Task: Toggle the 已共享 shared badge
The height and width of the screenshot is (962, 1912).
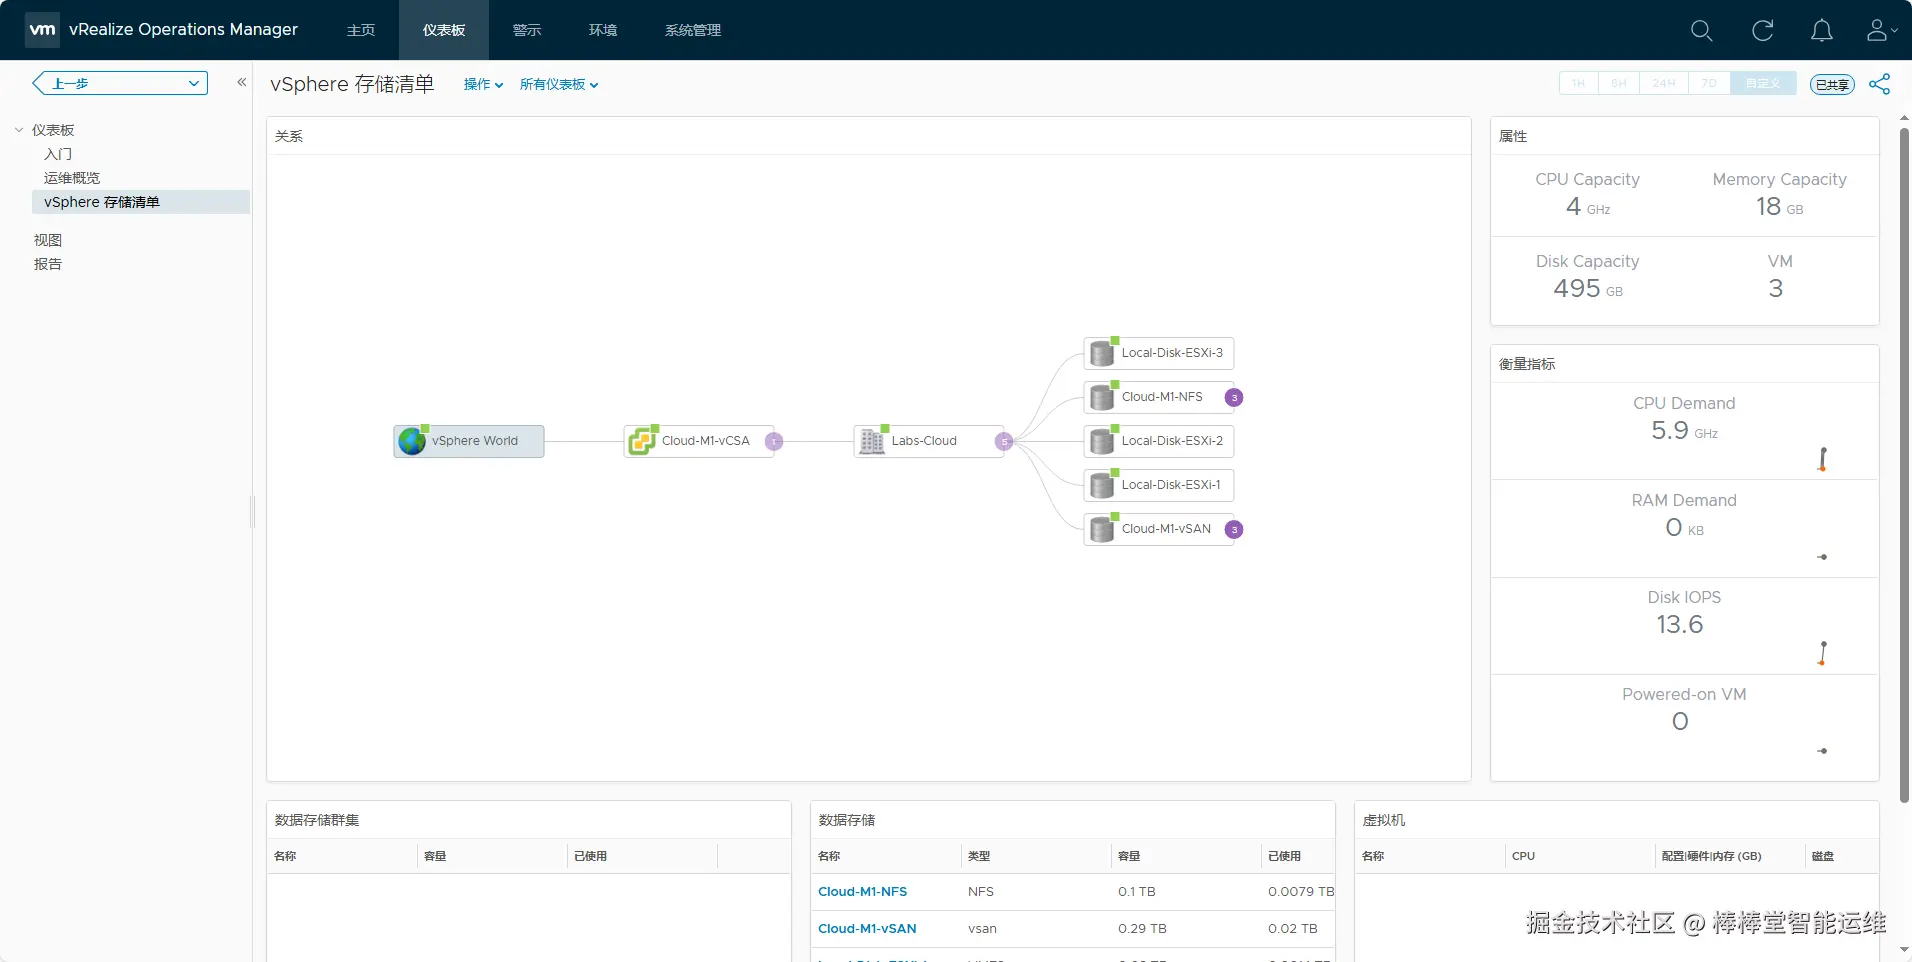Action: tap(1832, 85)
